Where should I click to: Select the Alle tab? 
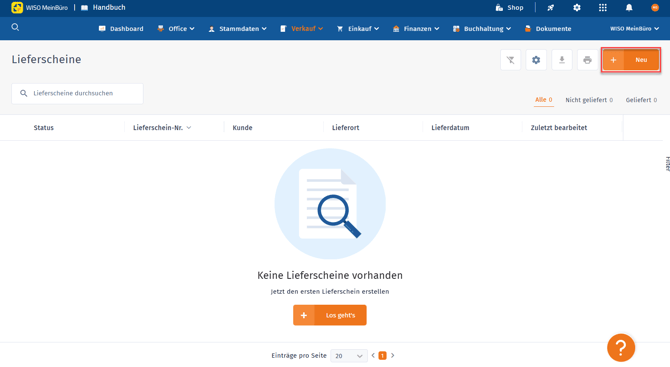point(544,100)
